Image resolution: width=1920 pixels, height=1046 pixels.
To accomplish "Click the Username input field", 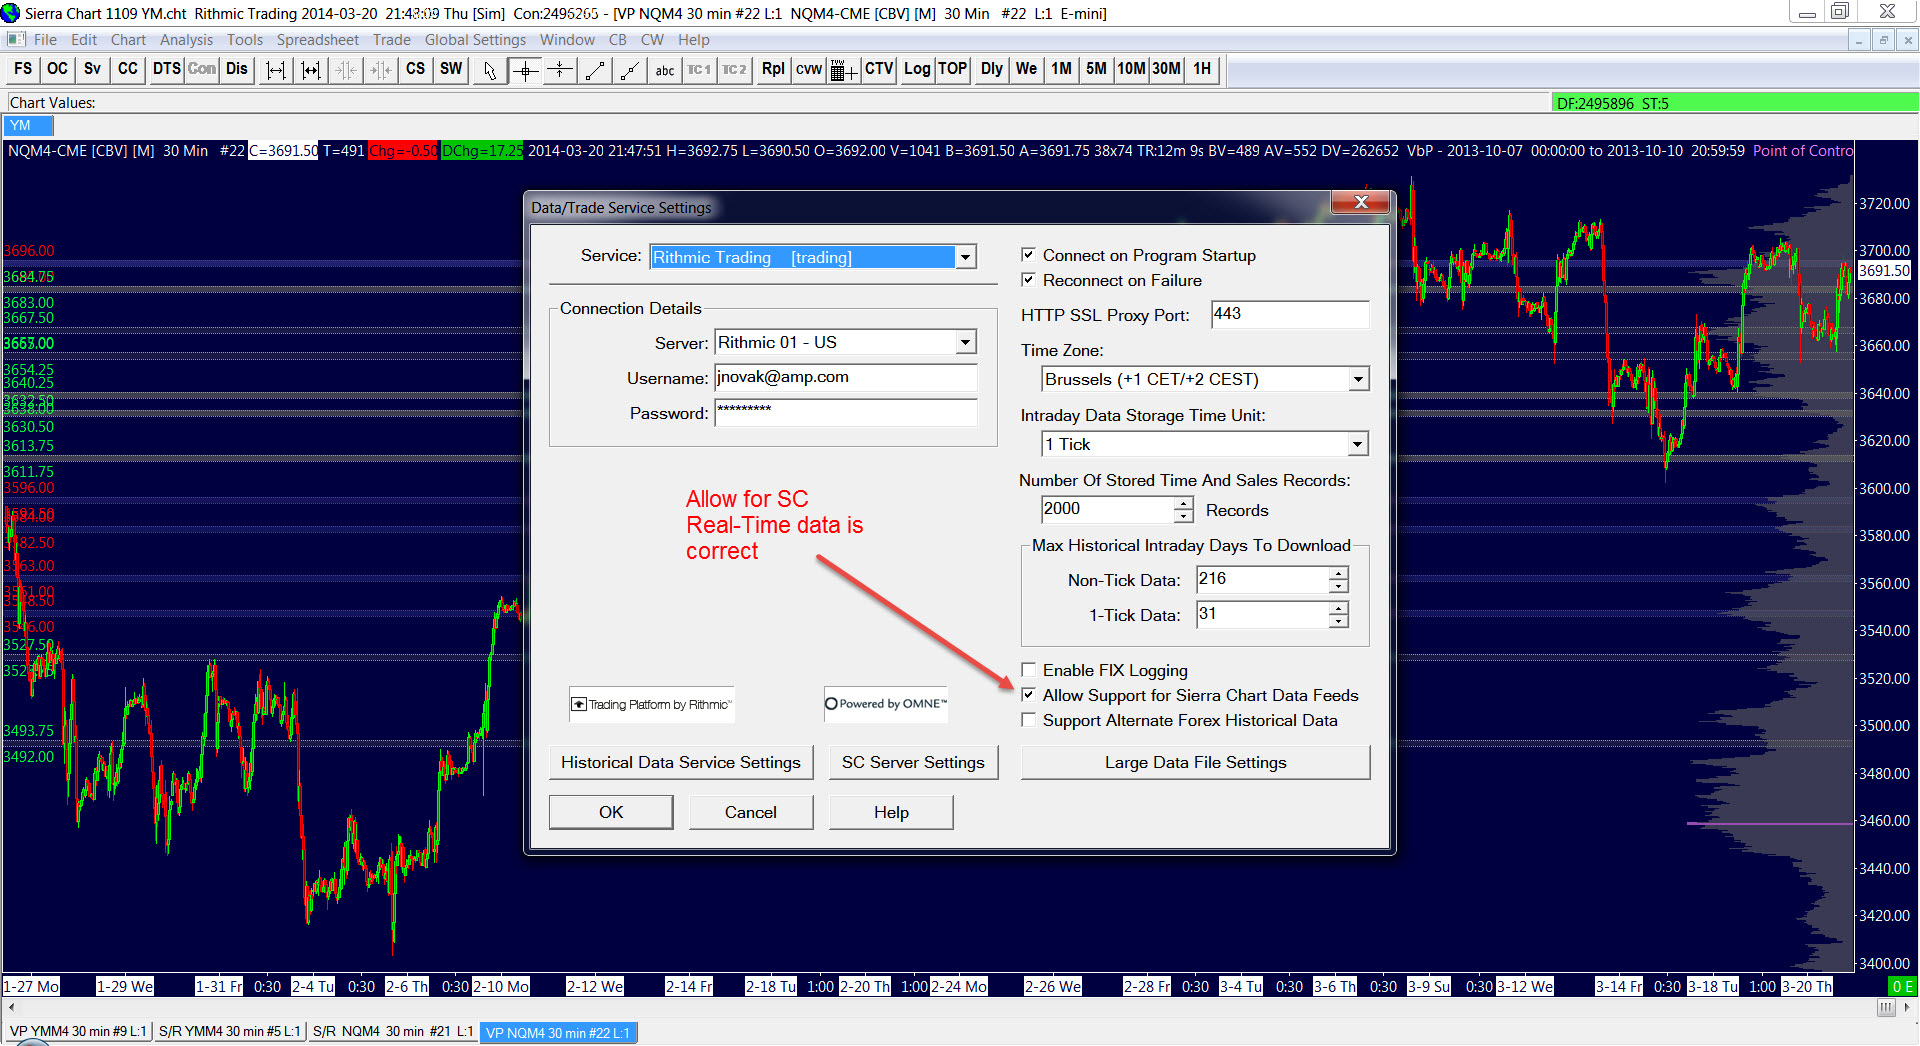I will [x=845, y=377].
